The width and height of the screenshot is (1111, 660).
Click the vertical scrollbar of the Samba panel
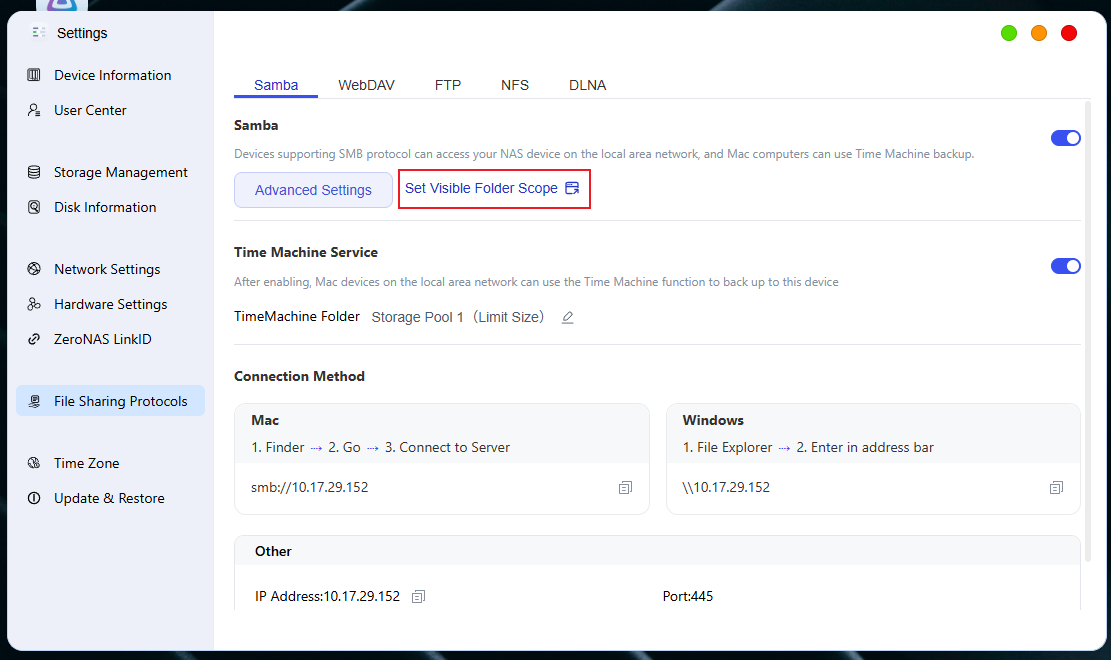pyautogui.click(x=1088, y=332)
